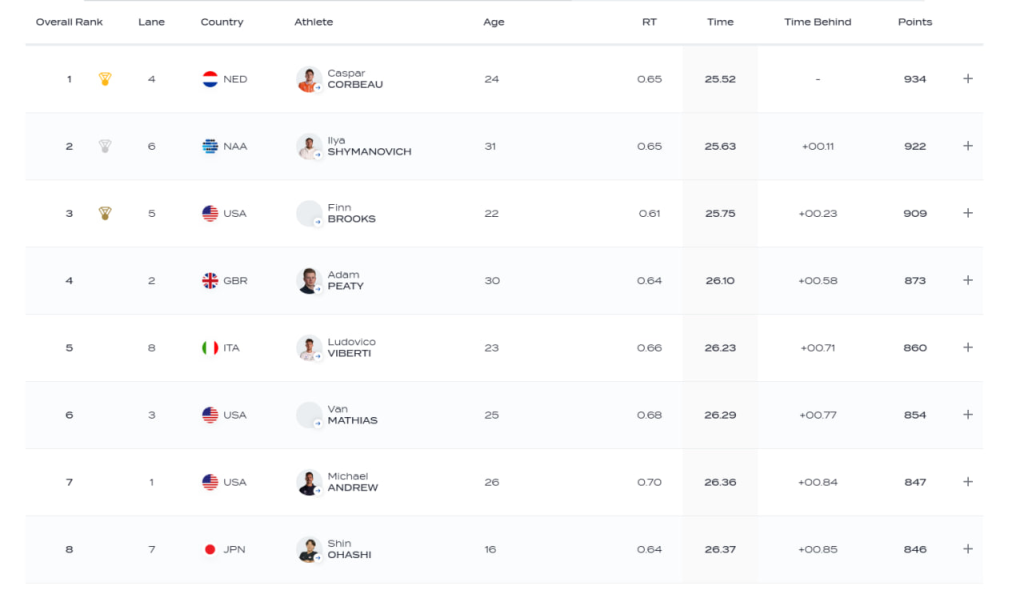Open Ilya Shymanovich's athlete profile link
Viewport: 1024px width, 594px height.
tap(369, 146)
